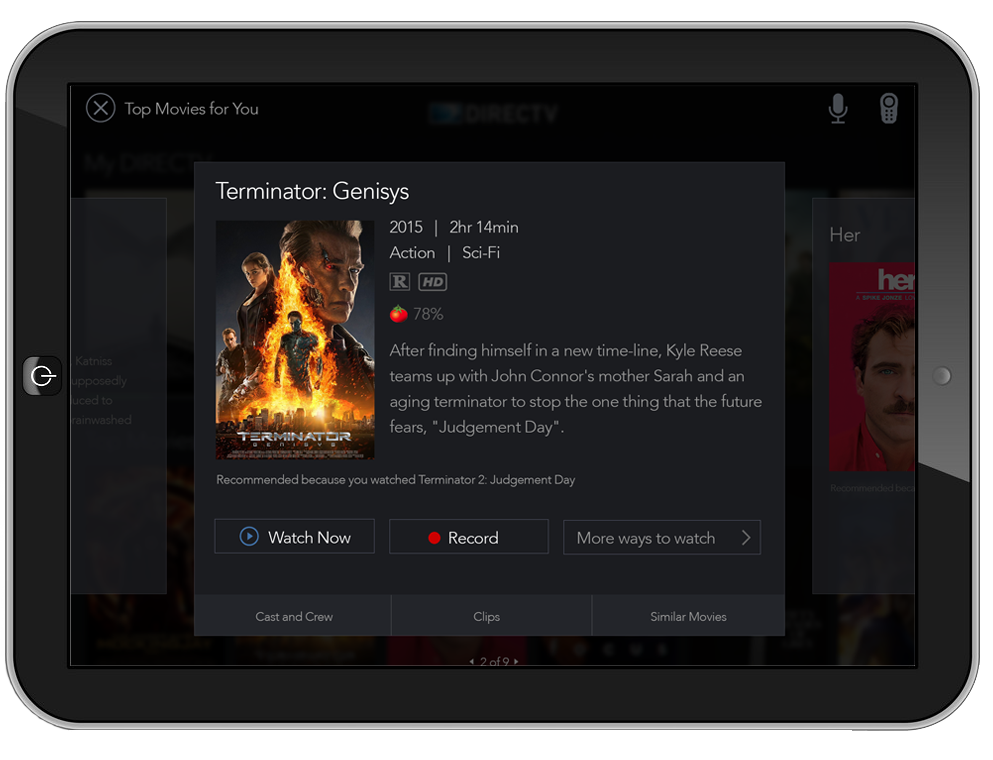Image resolution: width=993 pixels, height=760 pixels.
Task: Go to next movie with right pagination arrow
Action: click(516, 662)
